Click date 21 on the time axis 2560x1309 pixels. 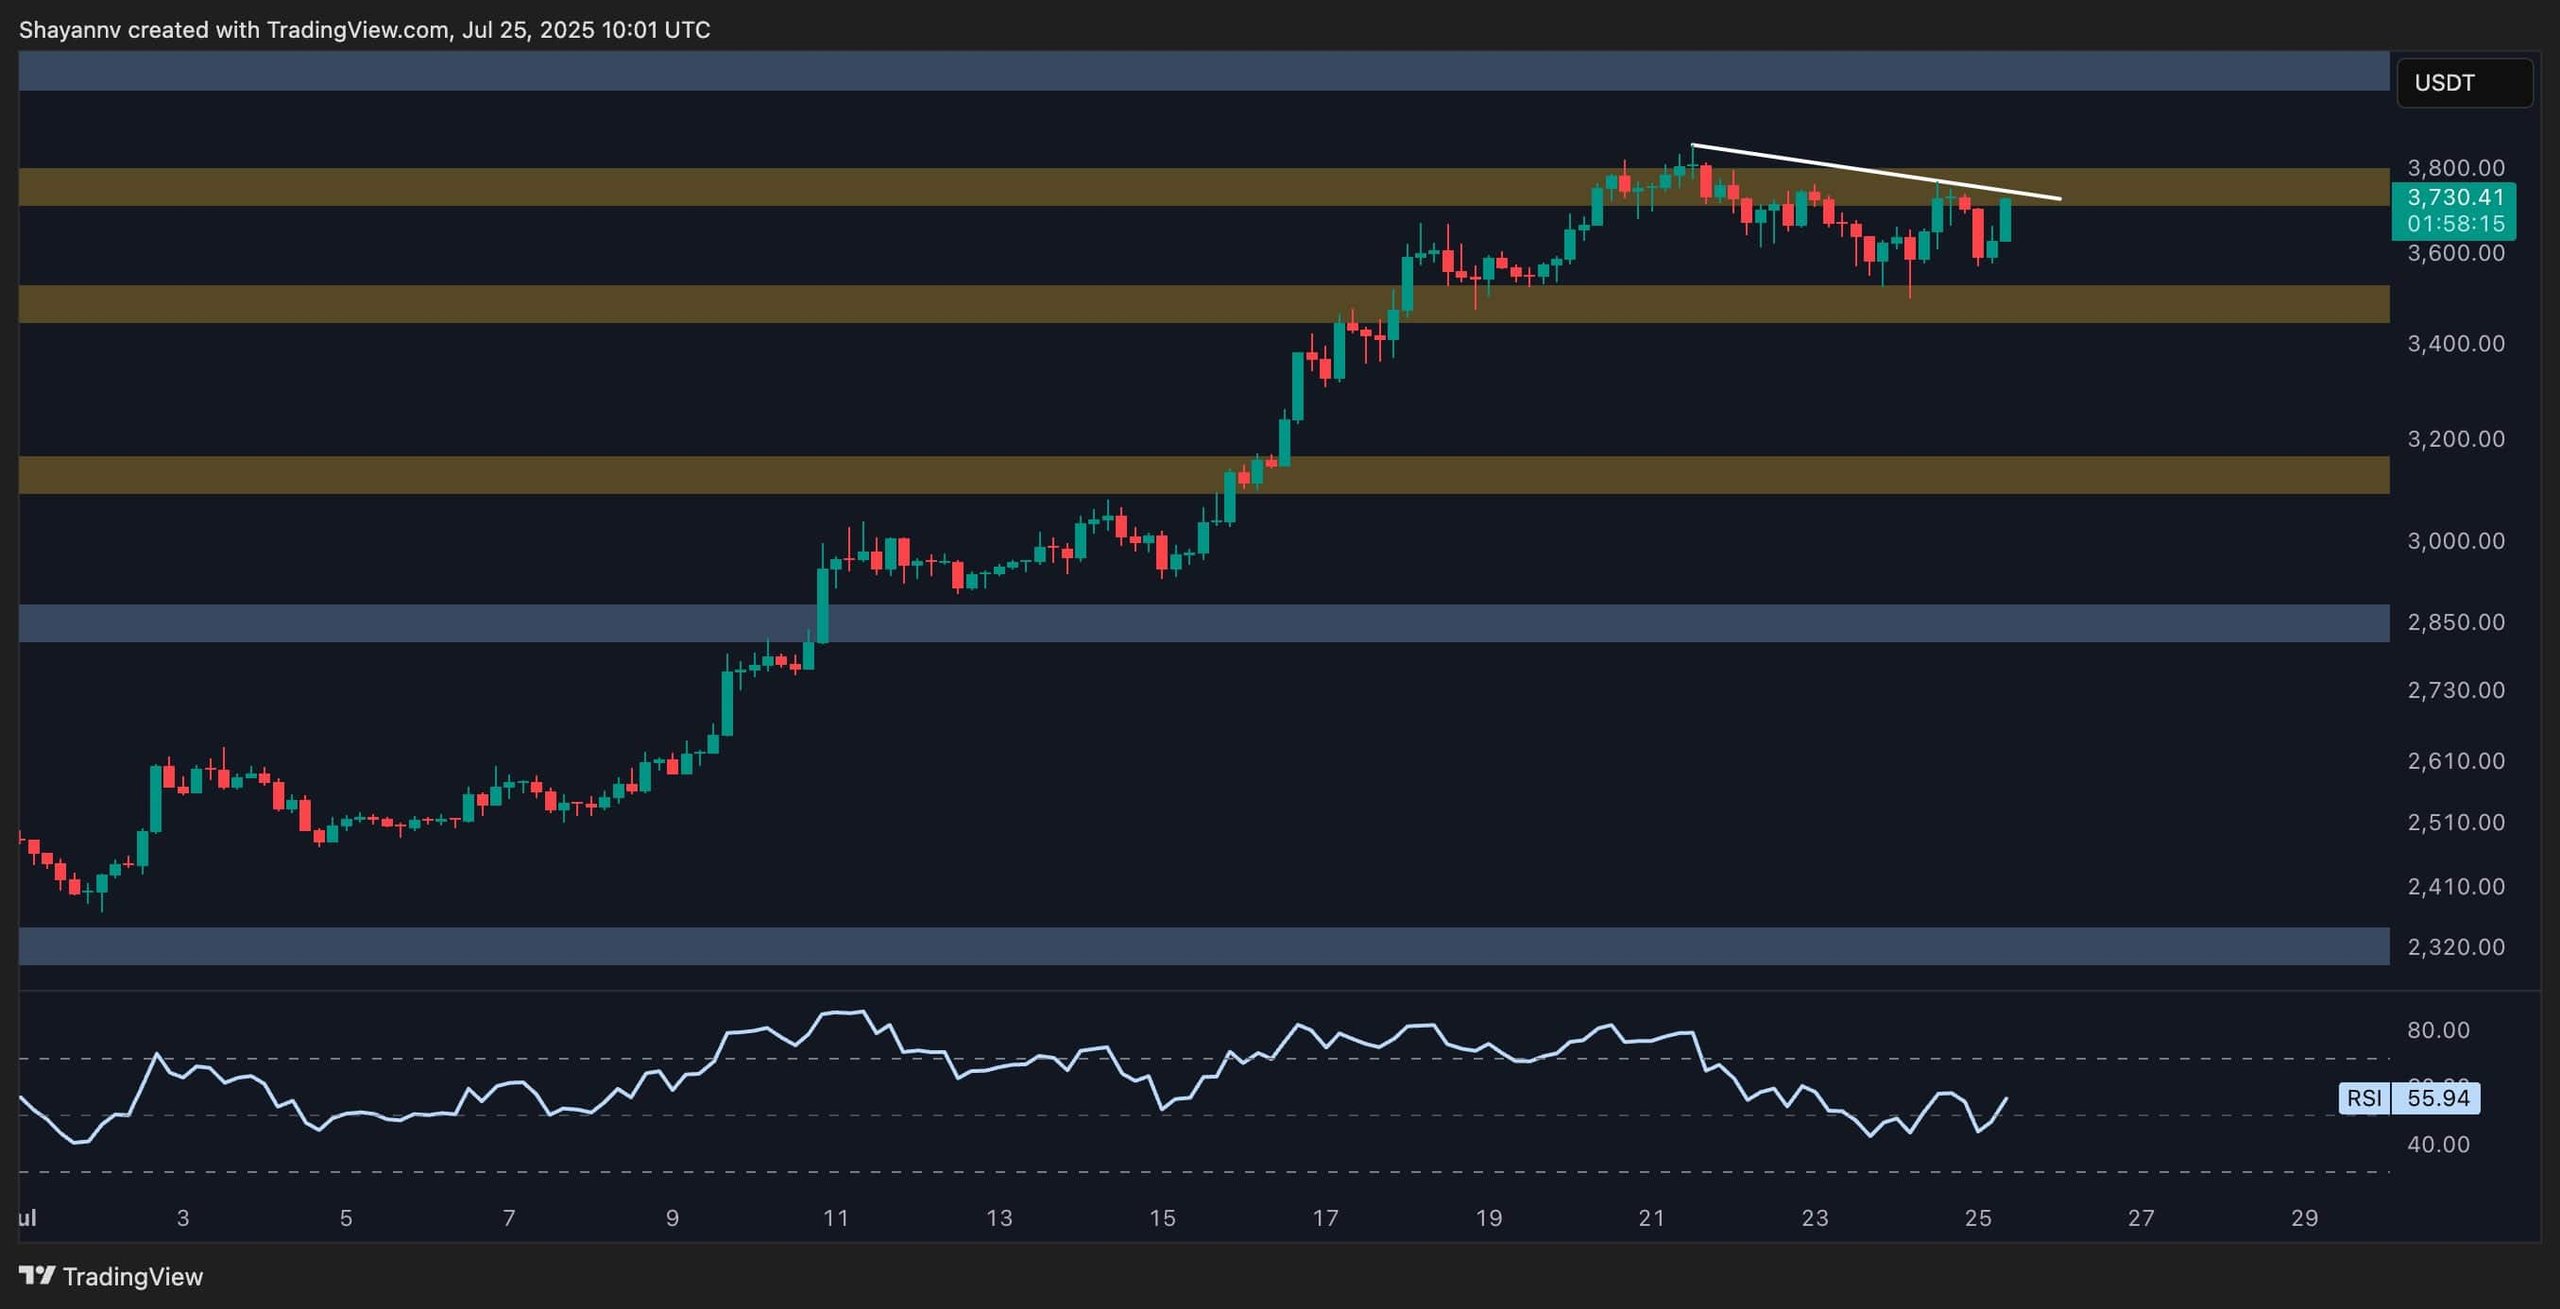coord(1652,1218)
